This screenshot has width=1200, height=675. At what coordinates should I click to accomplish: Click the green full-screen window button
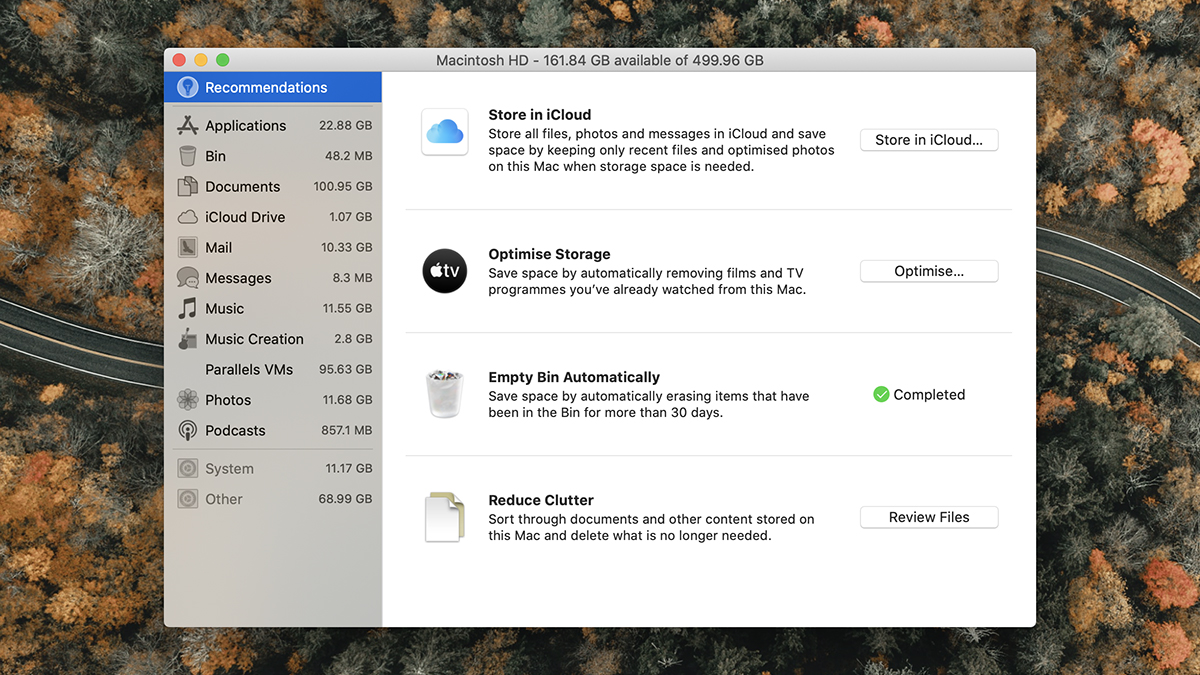click(x=223, y=60)
